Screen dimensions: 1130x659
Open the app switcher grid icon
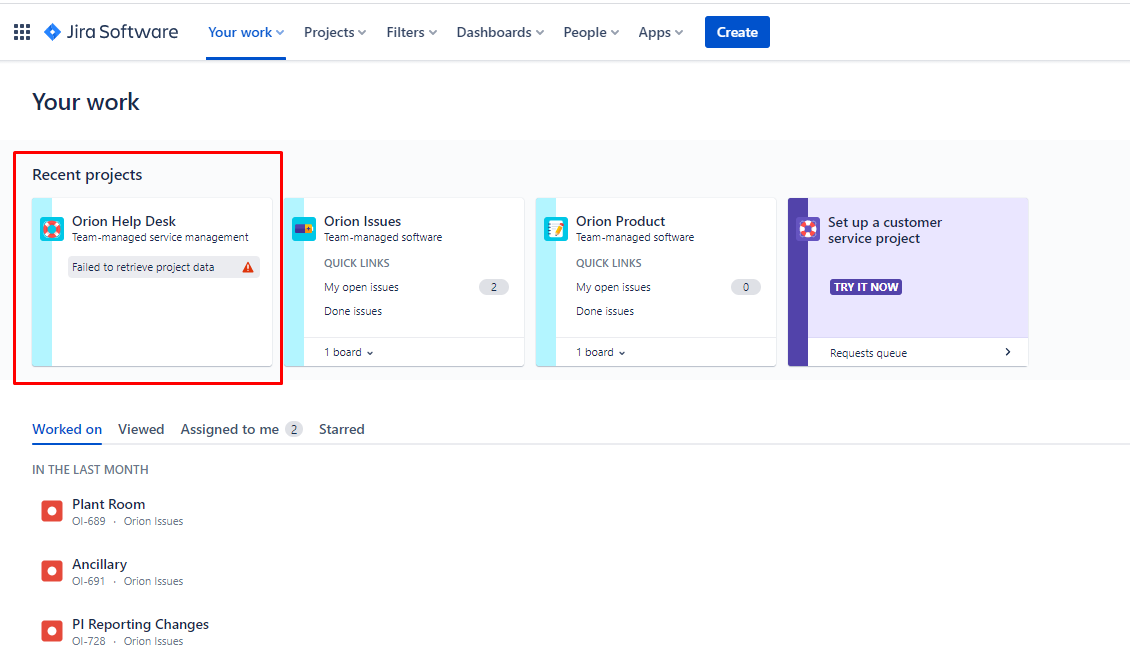click(x=22, y=32)
